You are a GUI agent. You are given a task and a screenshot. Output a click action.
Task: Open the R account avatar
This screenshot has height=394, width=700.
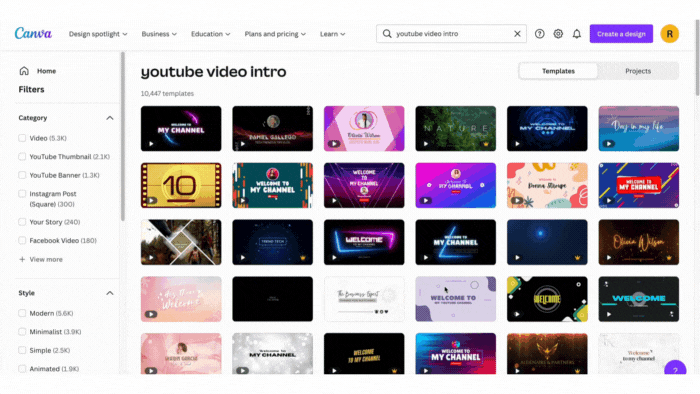(x=669, y=34)
